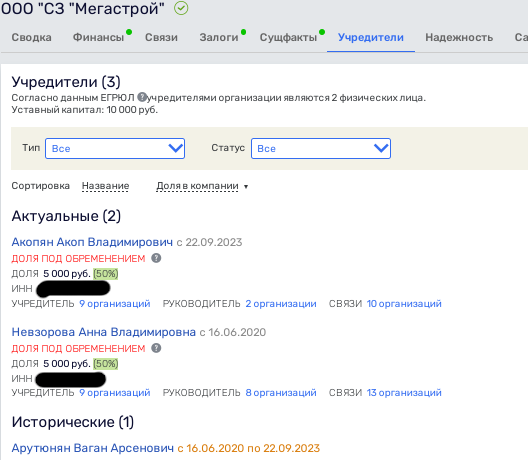528x460 pixels.
Task: View Невзорова's 8 организаций as director
Action: (x=281, y=393)
